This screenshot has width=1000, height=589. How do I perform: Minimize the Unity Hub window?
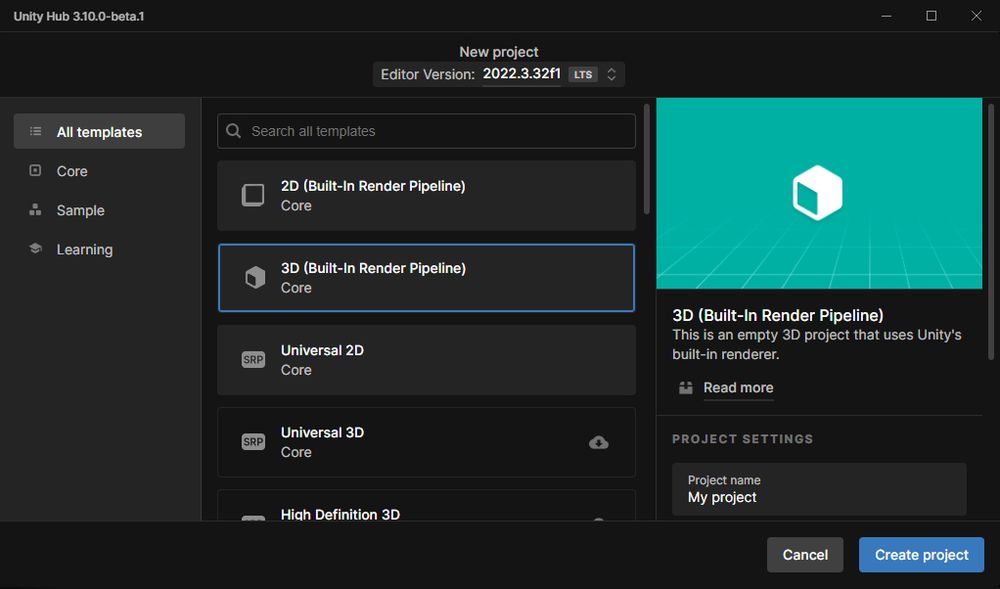tap(886, 16)
